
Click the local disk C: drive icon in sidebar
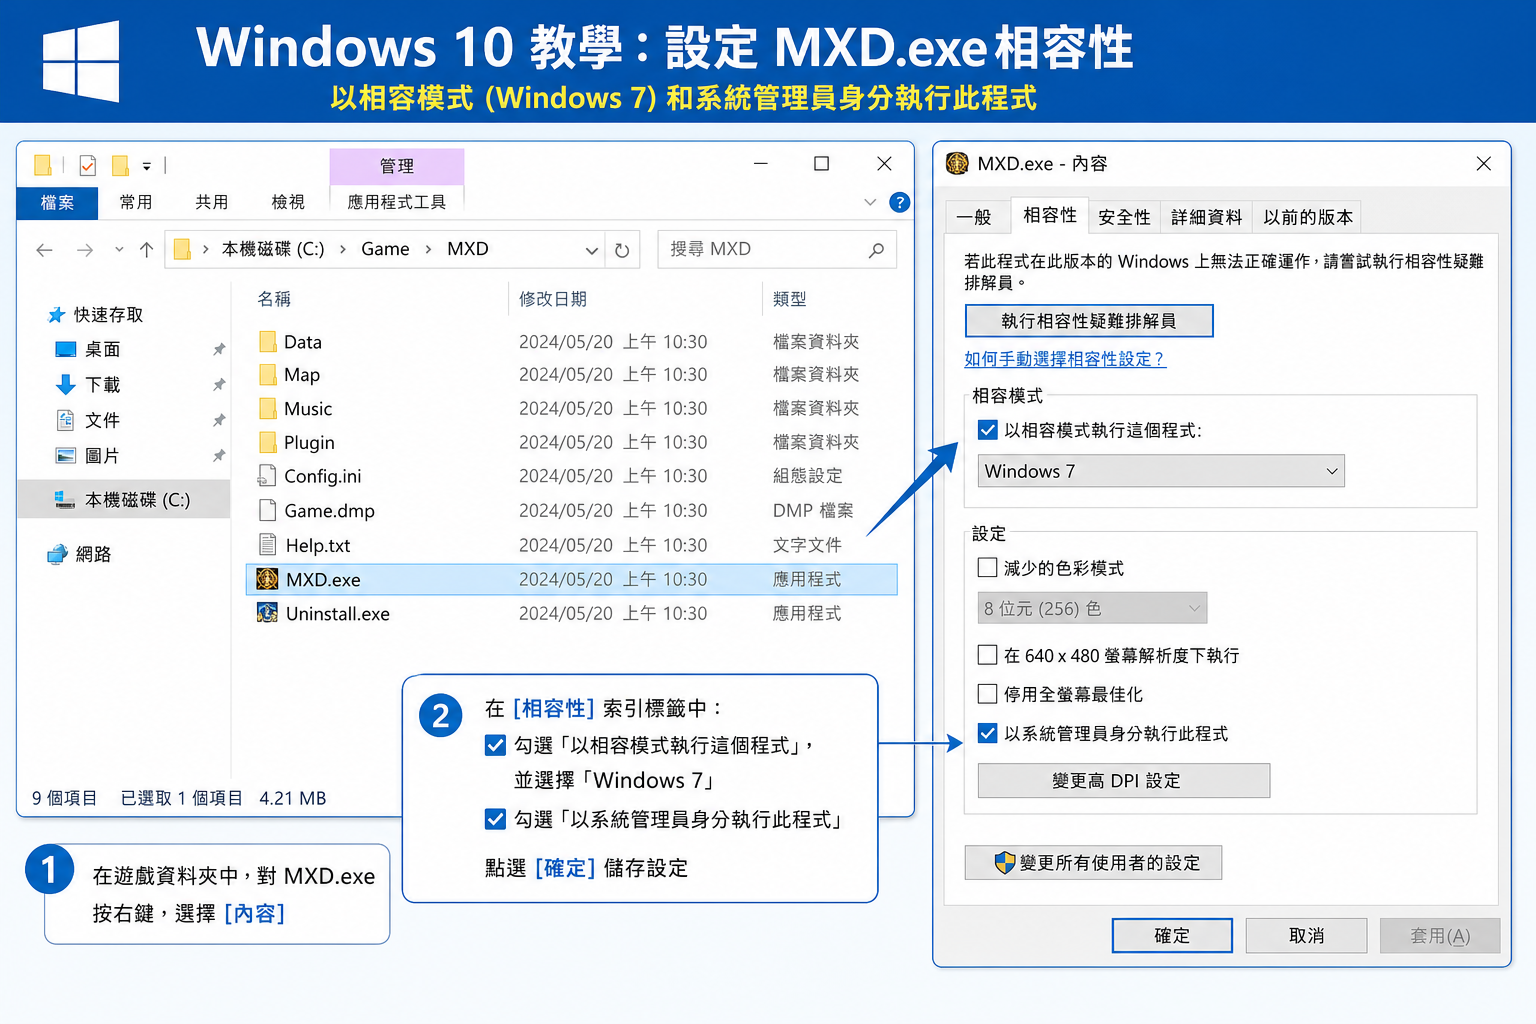point(65,499)
